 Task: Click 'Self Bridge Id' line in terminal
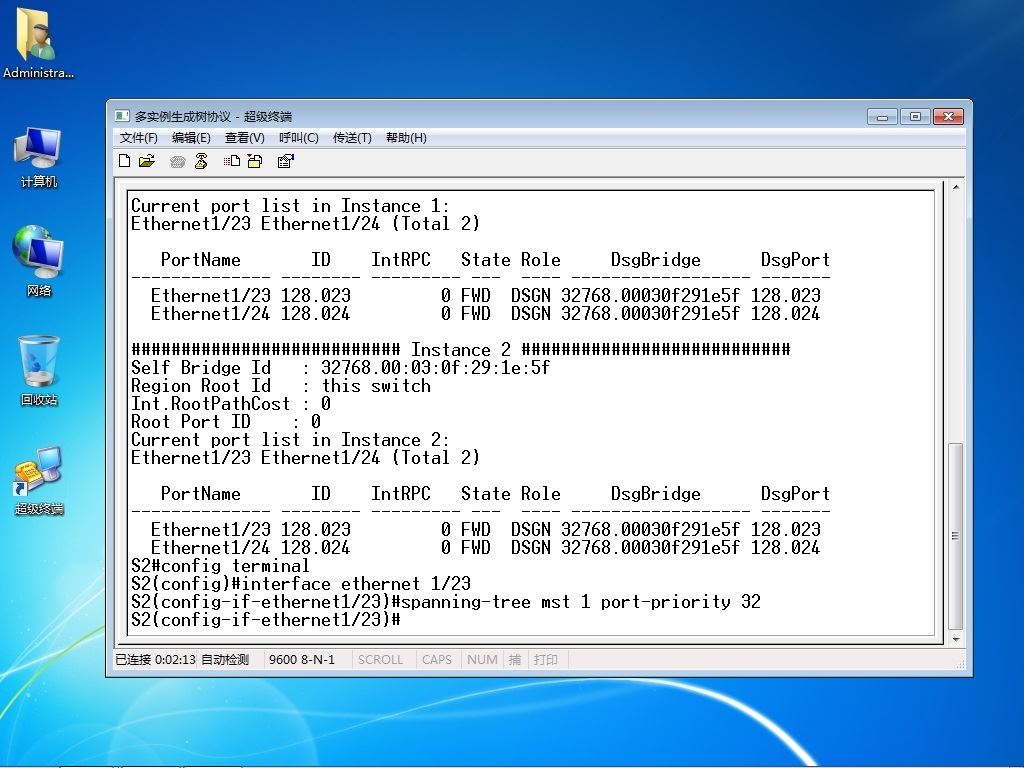coord(340,368)
